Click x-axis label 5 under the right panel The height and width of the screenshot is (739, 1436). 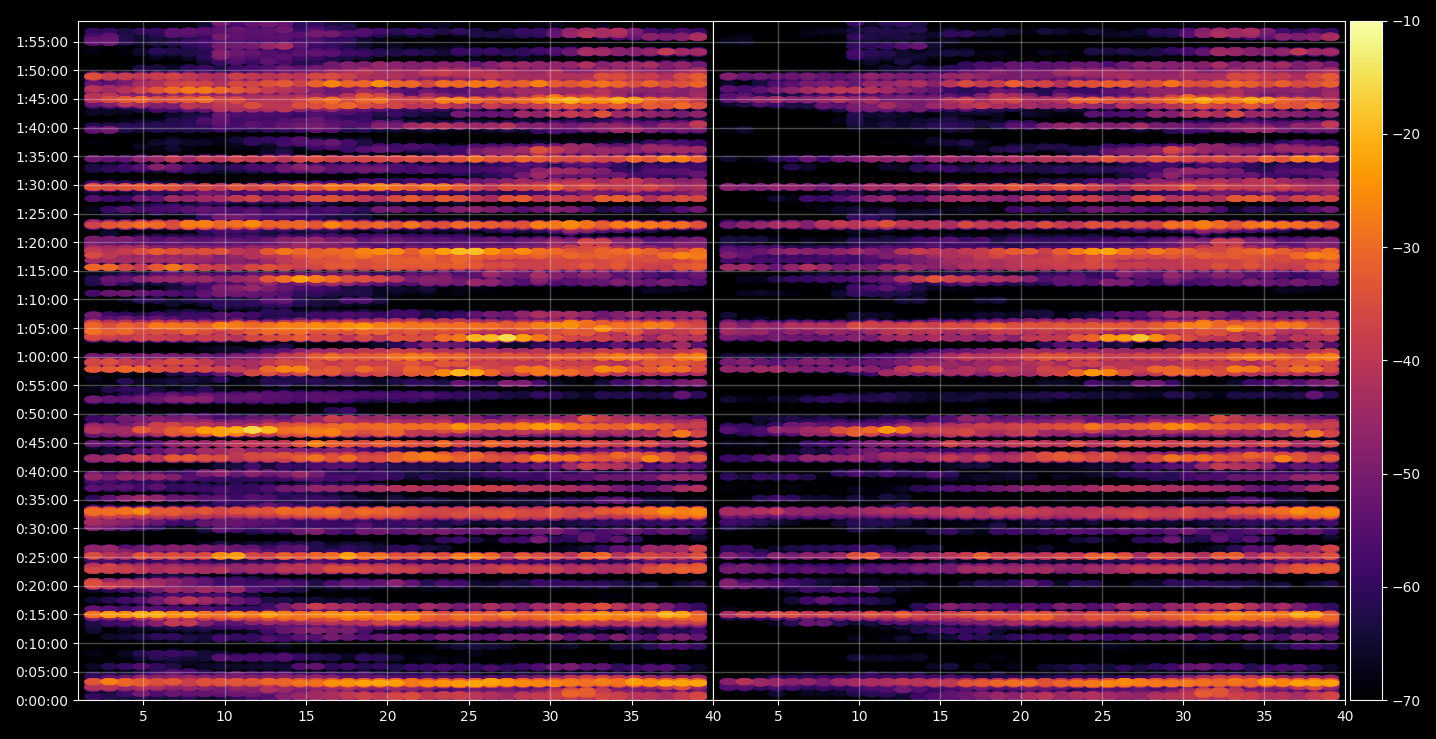pos(777,717)
